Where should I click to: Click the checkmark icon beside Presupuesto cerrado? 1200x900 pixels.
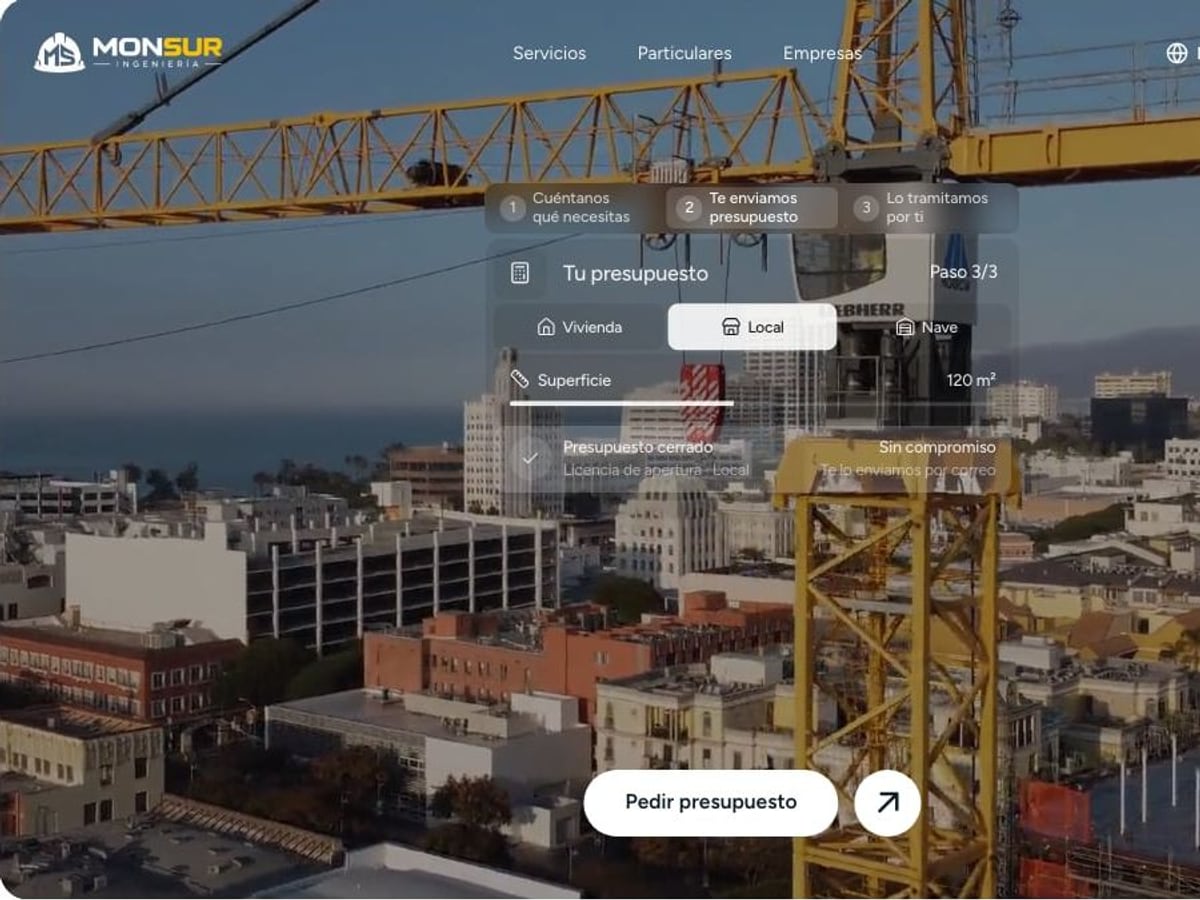click(x=530, y=458)
